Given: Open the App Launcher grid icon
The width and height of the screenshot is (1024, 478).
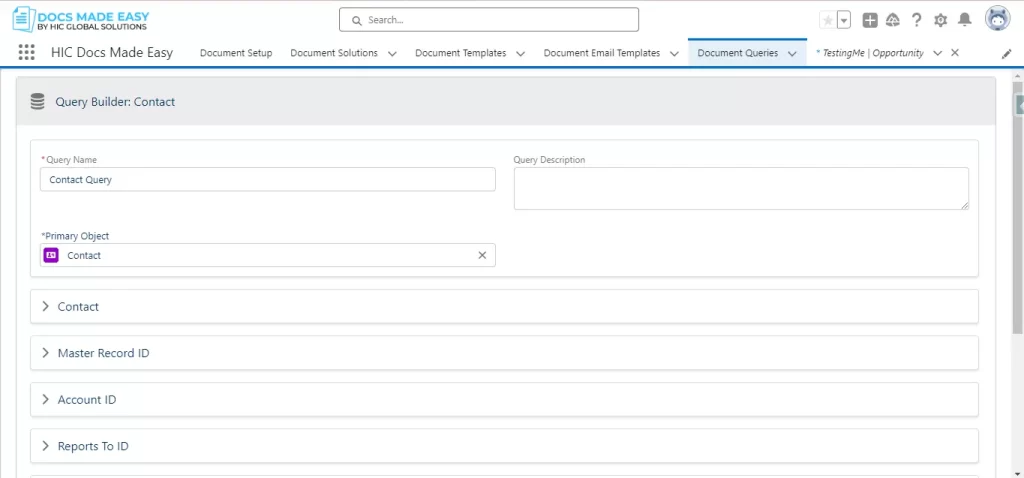Looking at the screenshot, I should (26, 53).
